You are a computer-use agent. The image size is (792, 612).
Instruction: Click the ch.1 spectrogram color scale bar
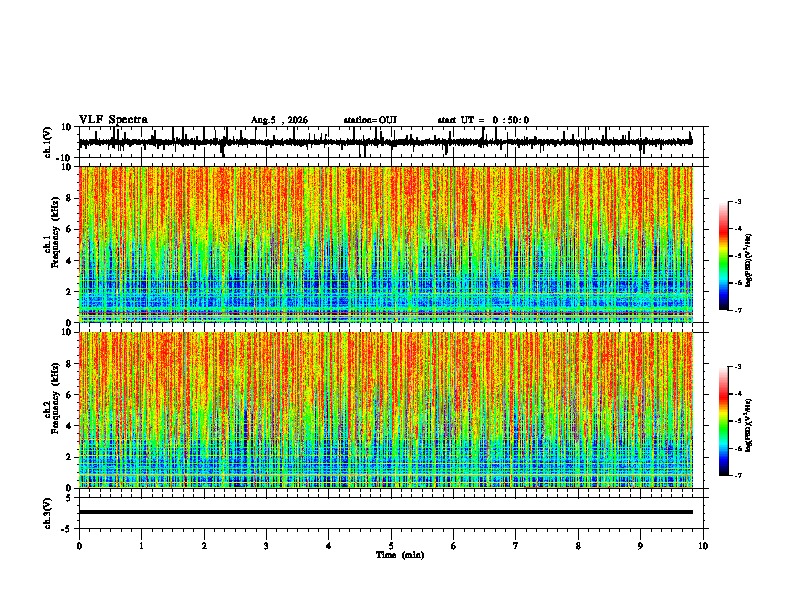coord(723,256)
